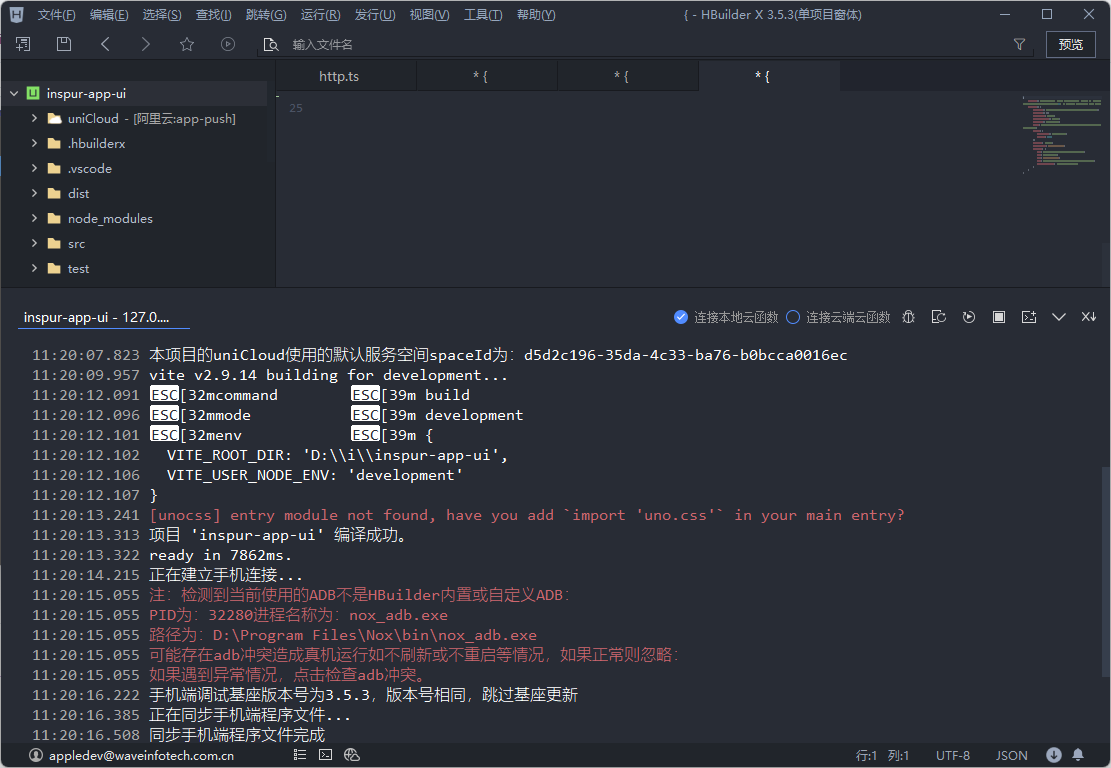The width and height of the screenshot is (1111, 768).
Task: Open the 选择(S) menu
Action: pos(162,15)
